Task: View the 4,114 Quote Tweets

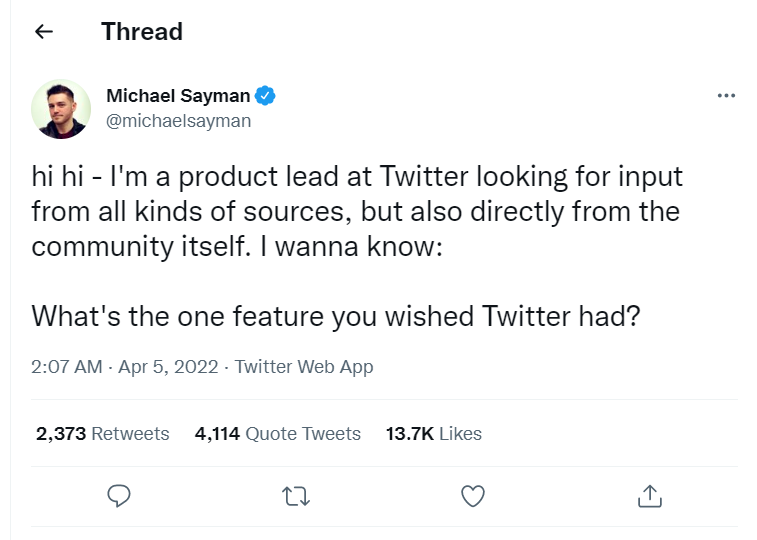Action: tap(278, 434)
